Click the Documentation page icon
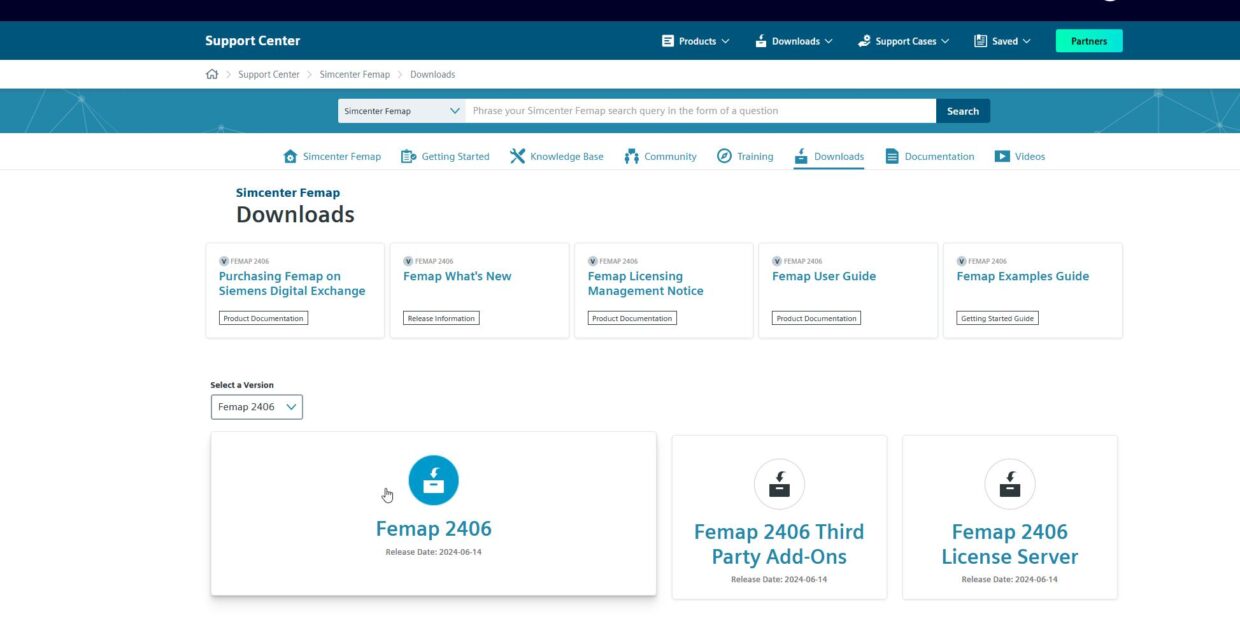Image resolution: width=1240 pixels, height=630 pixels. (892, 156)
